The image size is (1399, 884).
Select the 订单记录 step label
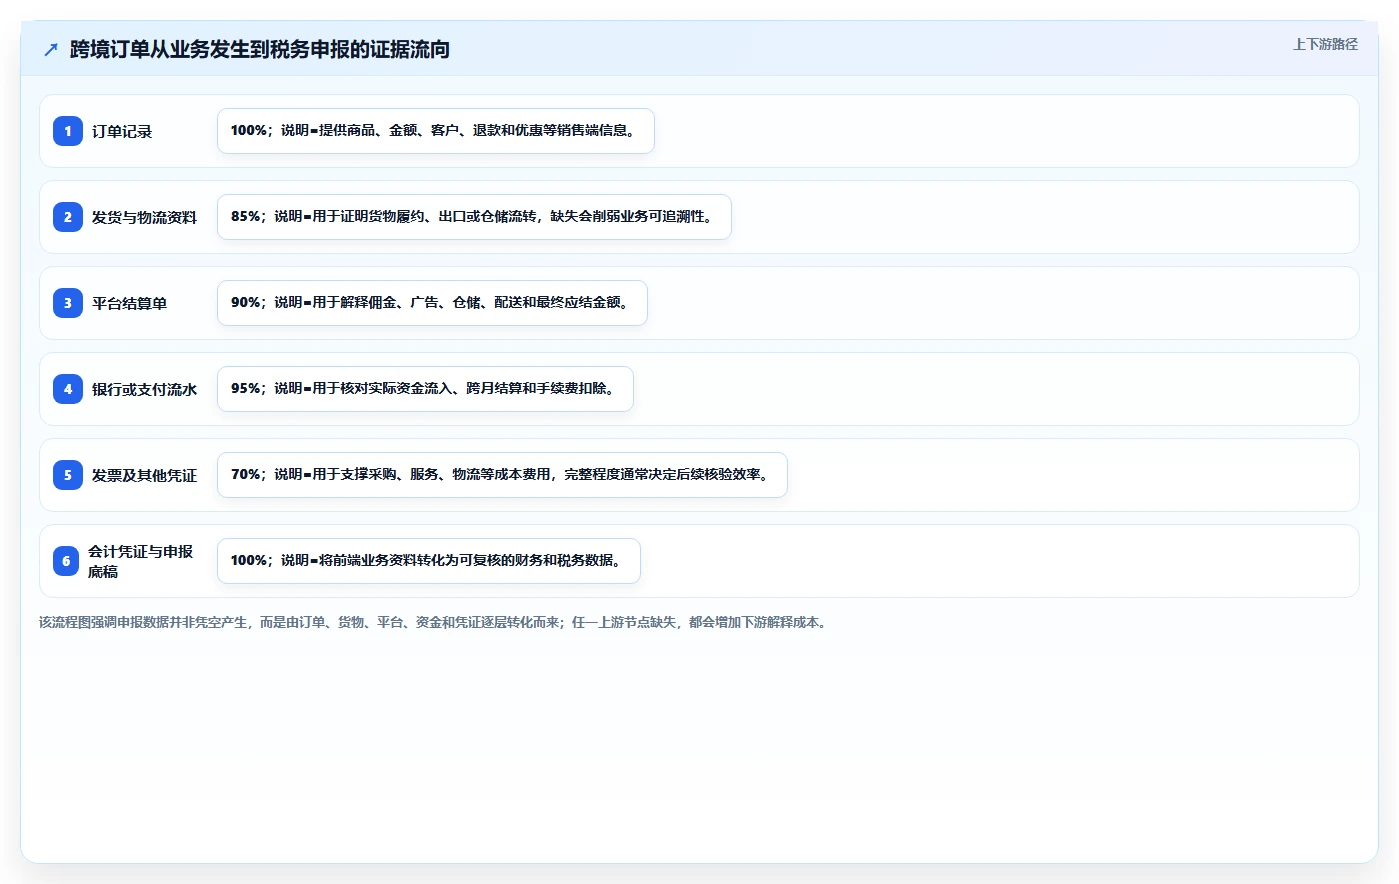122,131
